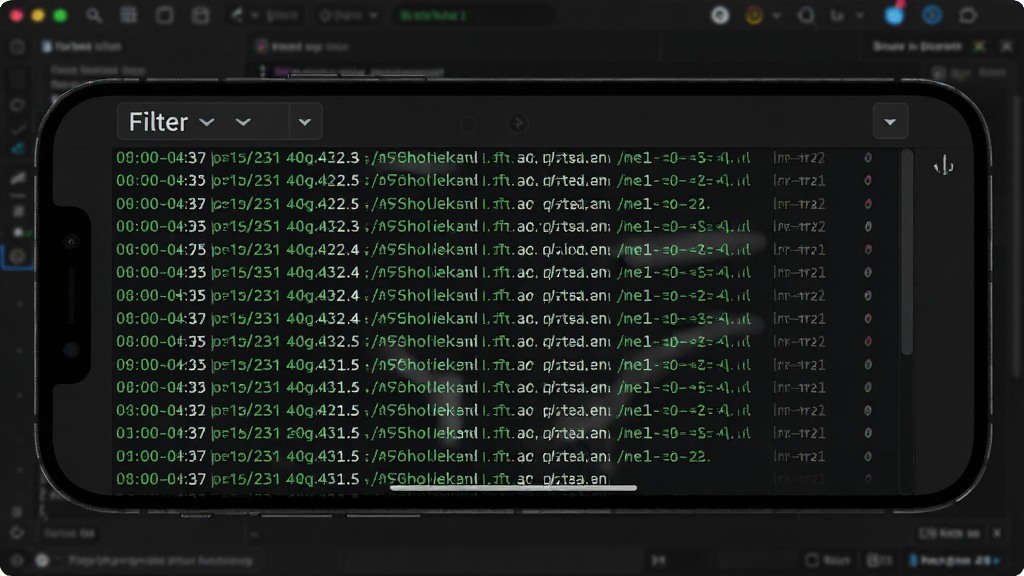Screen dimensions: 1024x576
Task: Click the magnifier search icon in the top toolbar
Action: 94,16
